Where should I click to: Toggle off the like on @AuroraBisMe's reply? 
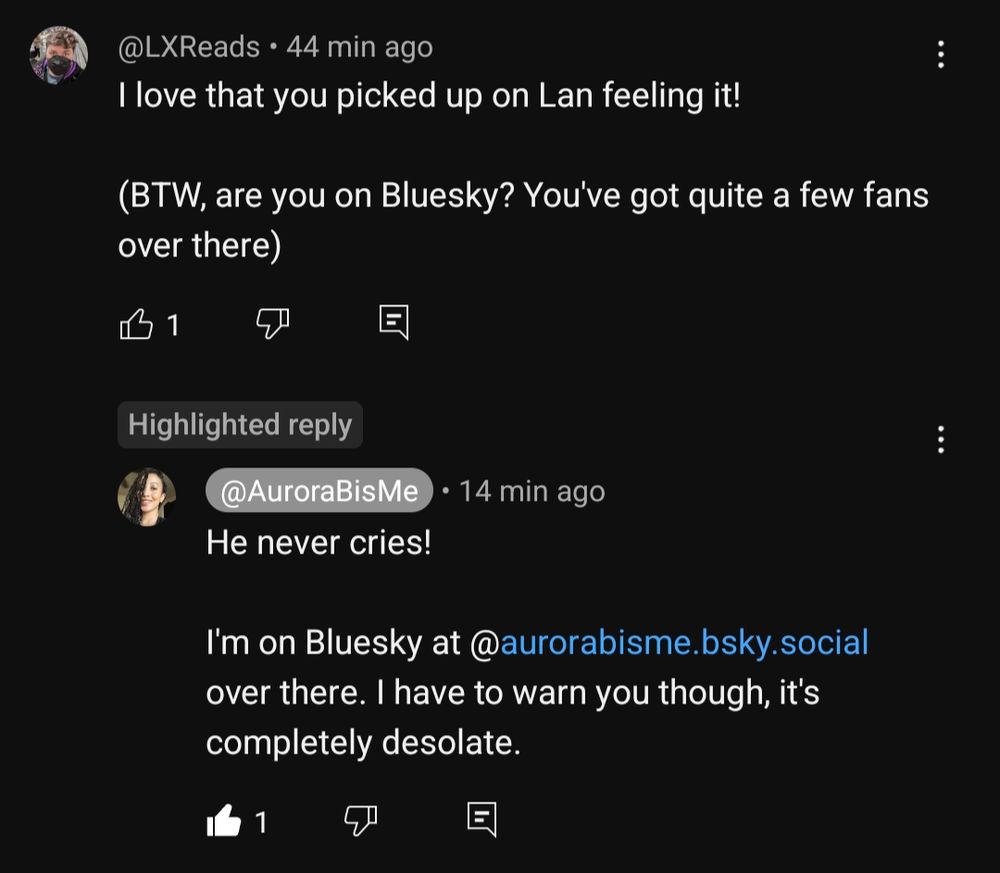222,821
